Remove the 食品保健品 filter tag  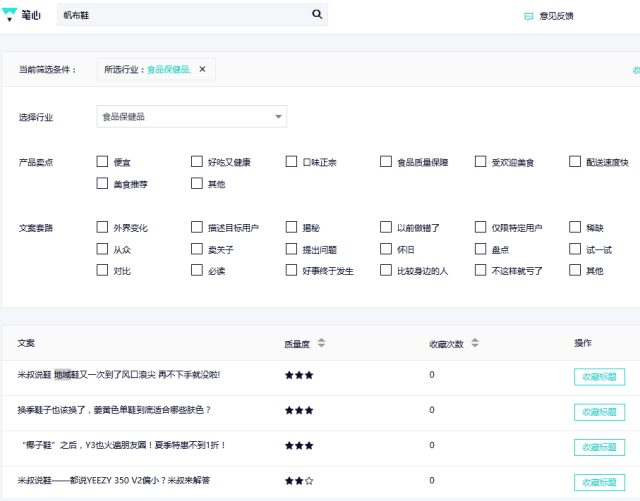click(202, 69)
